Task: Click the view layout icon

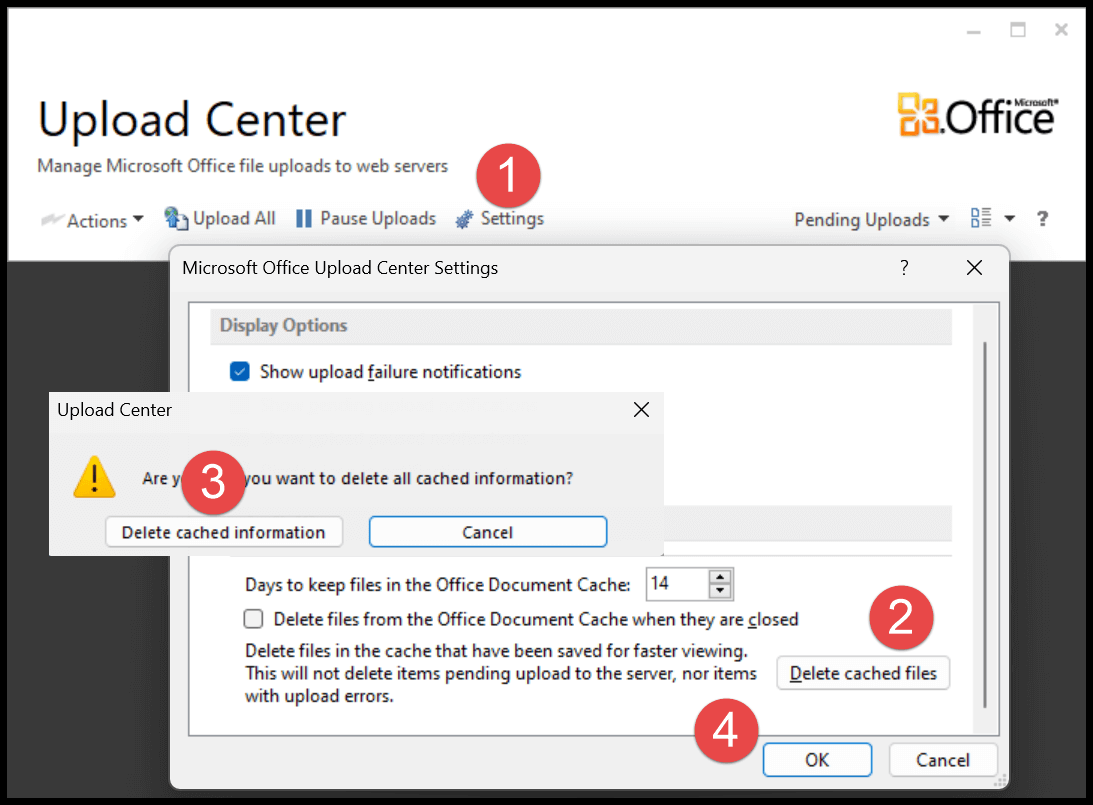Action: click(x=981, y=218)
